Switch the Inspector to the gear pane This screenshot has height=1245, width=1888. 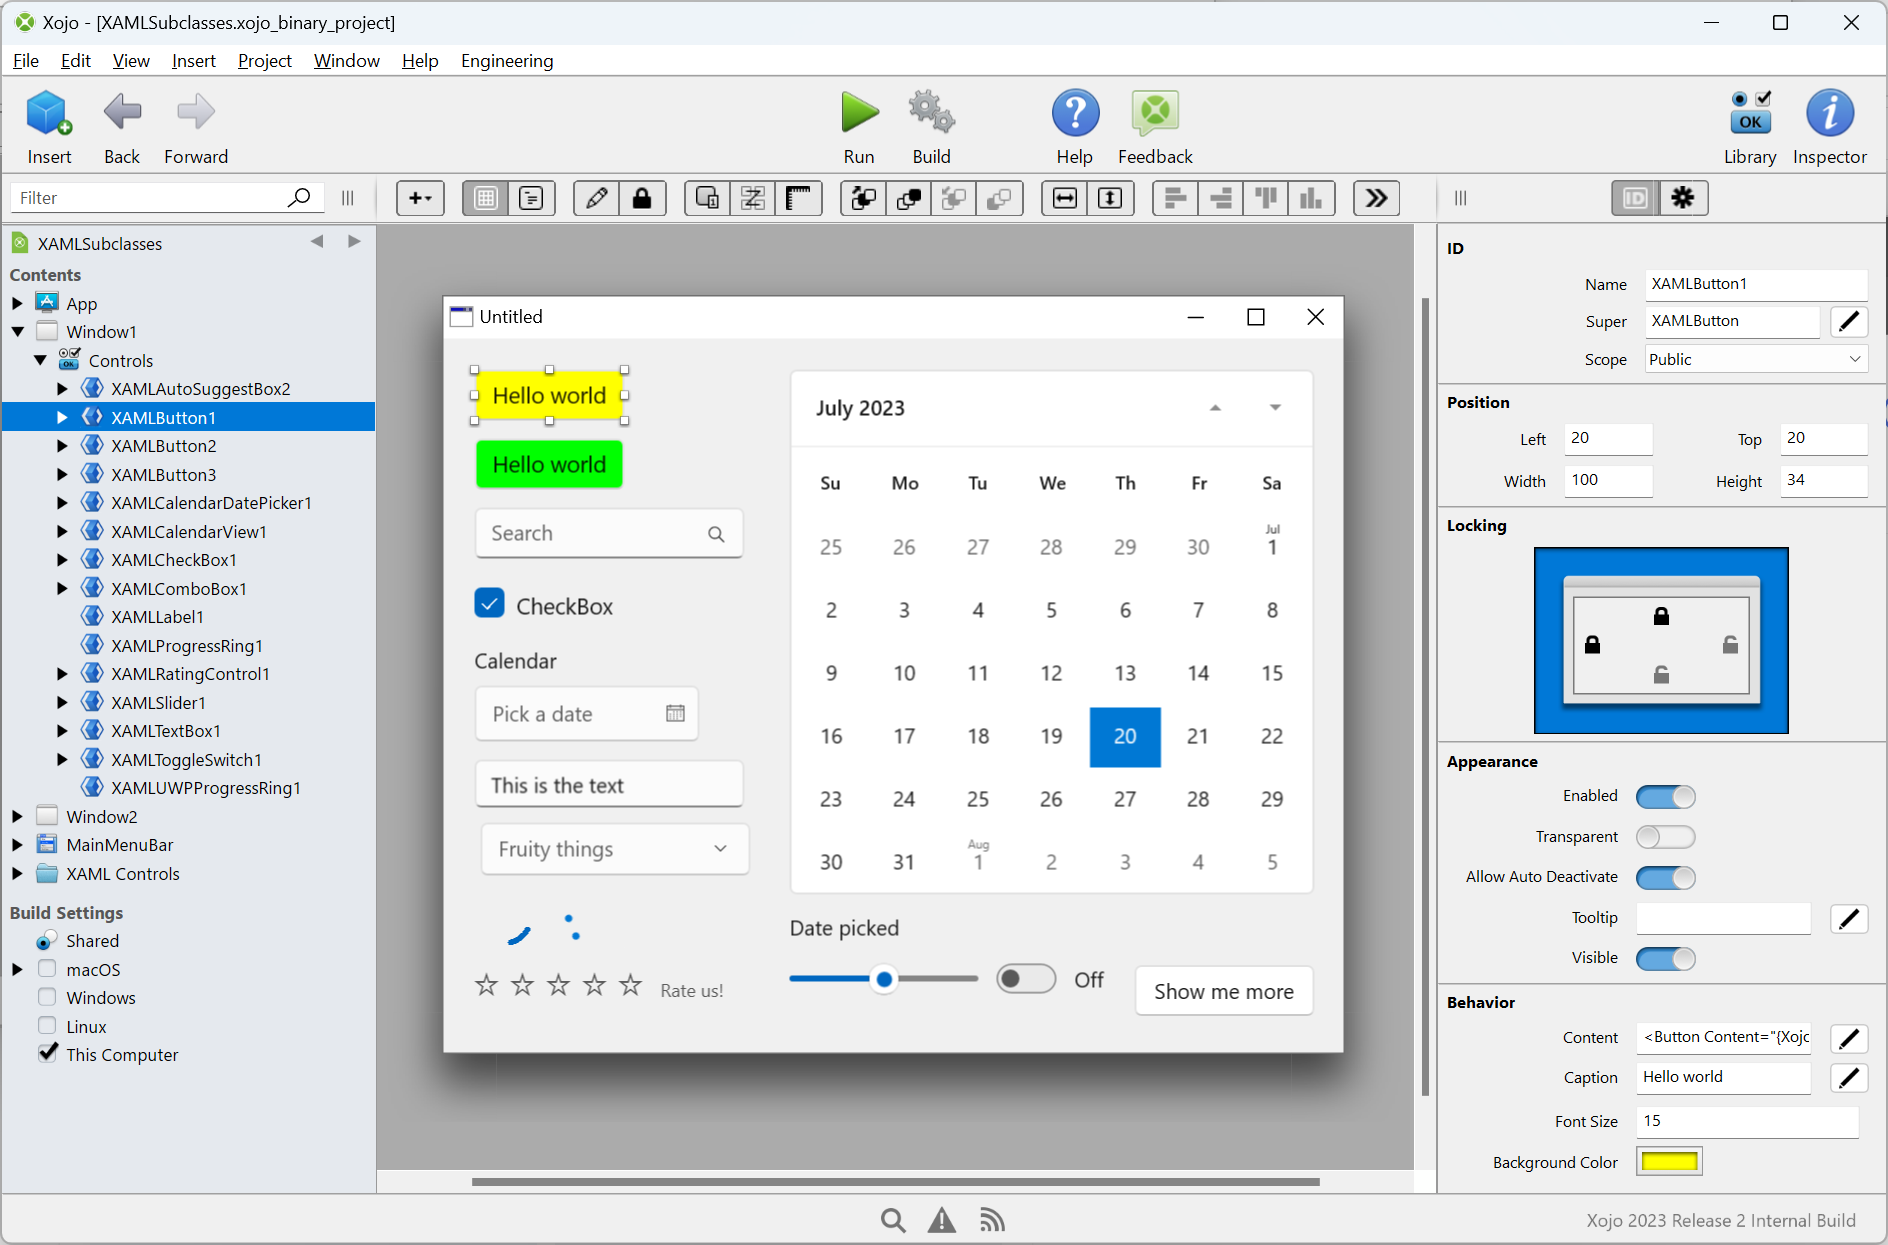point(1684,198)
